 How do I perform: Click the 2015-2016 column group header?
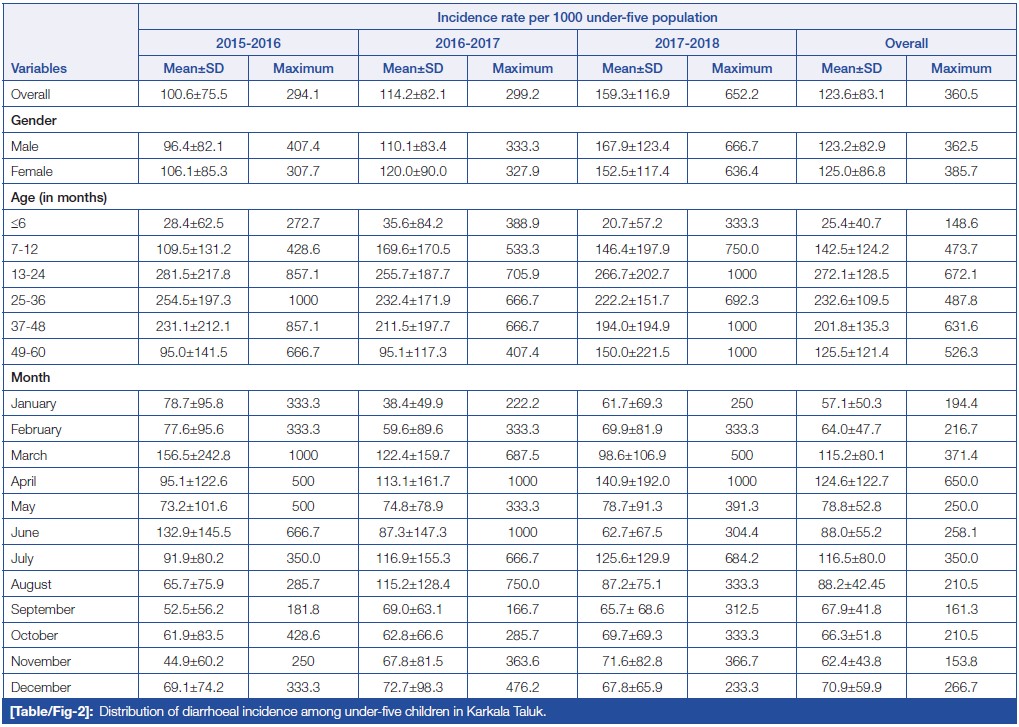pos(248,43)
